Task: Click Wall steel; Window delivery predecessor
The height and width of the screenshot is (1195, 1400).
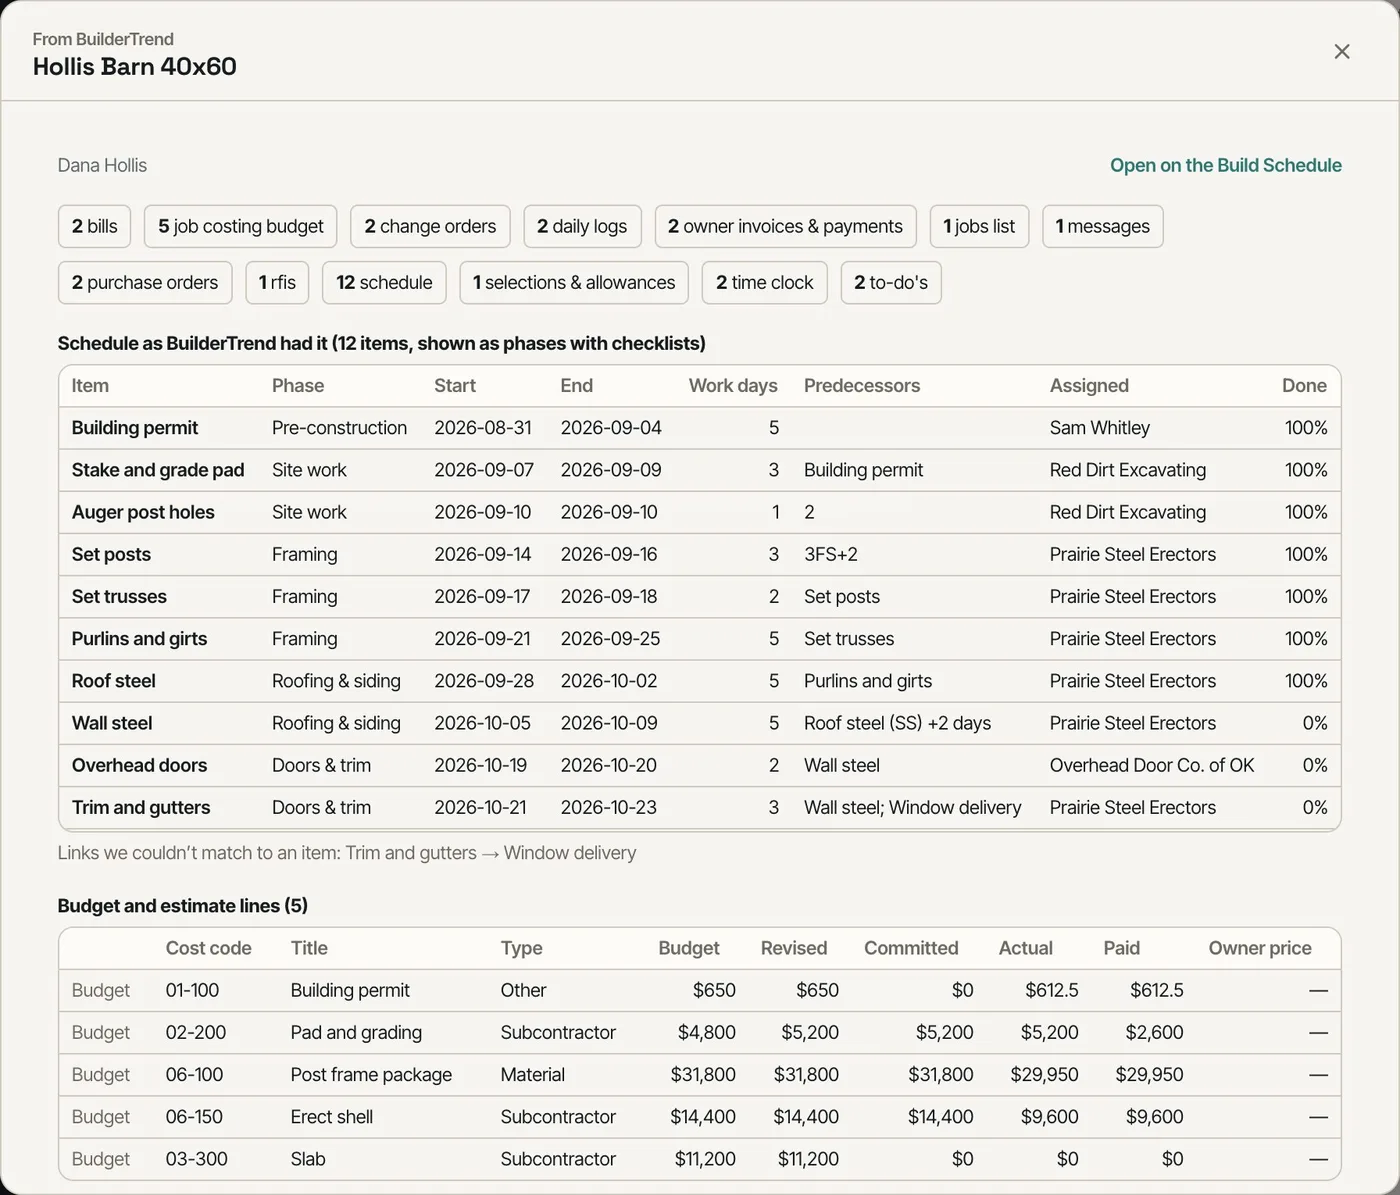Action: click(x=913, y=807)
